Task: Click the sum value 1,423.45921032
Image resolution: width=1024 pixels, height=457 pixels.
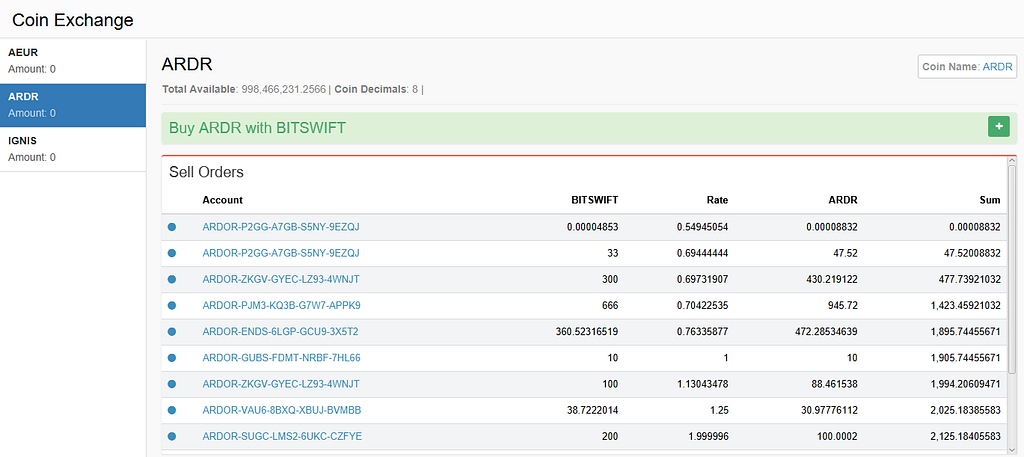Action: 968,305
